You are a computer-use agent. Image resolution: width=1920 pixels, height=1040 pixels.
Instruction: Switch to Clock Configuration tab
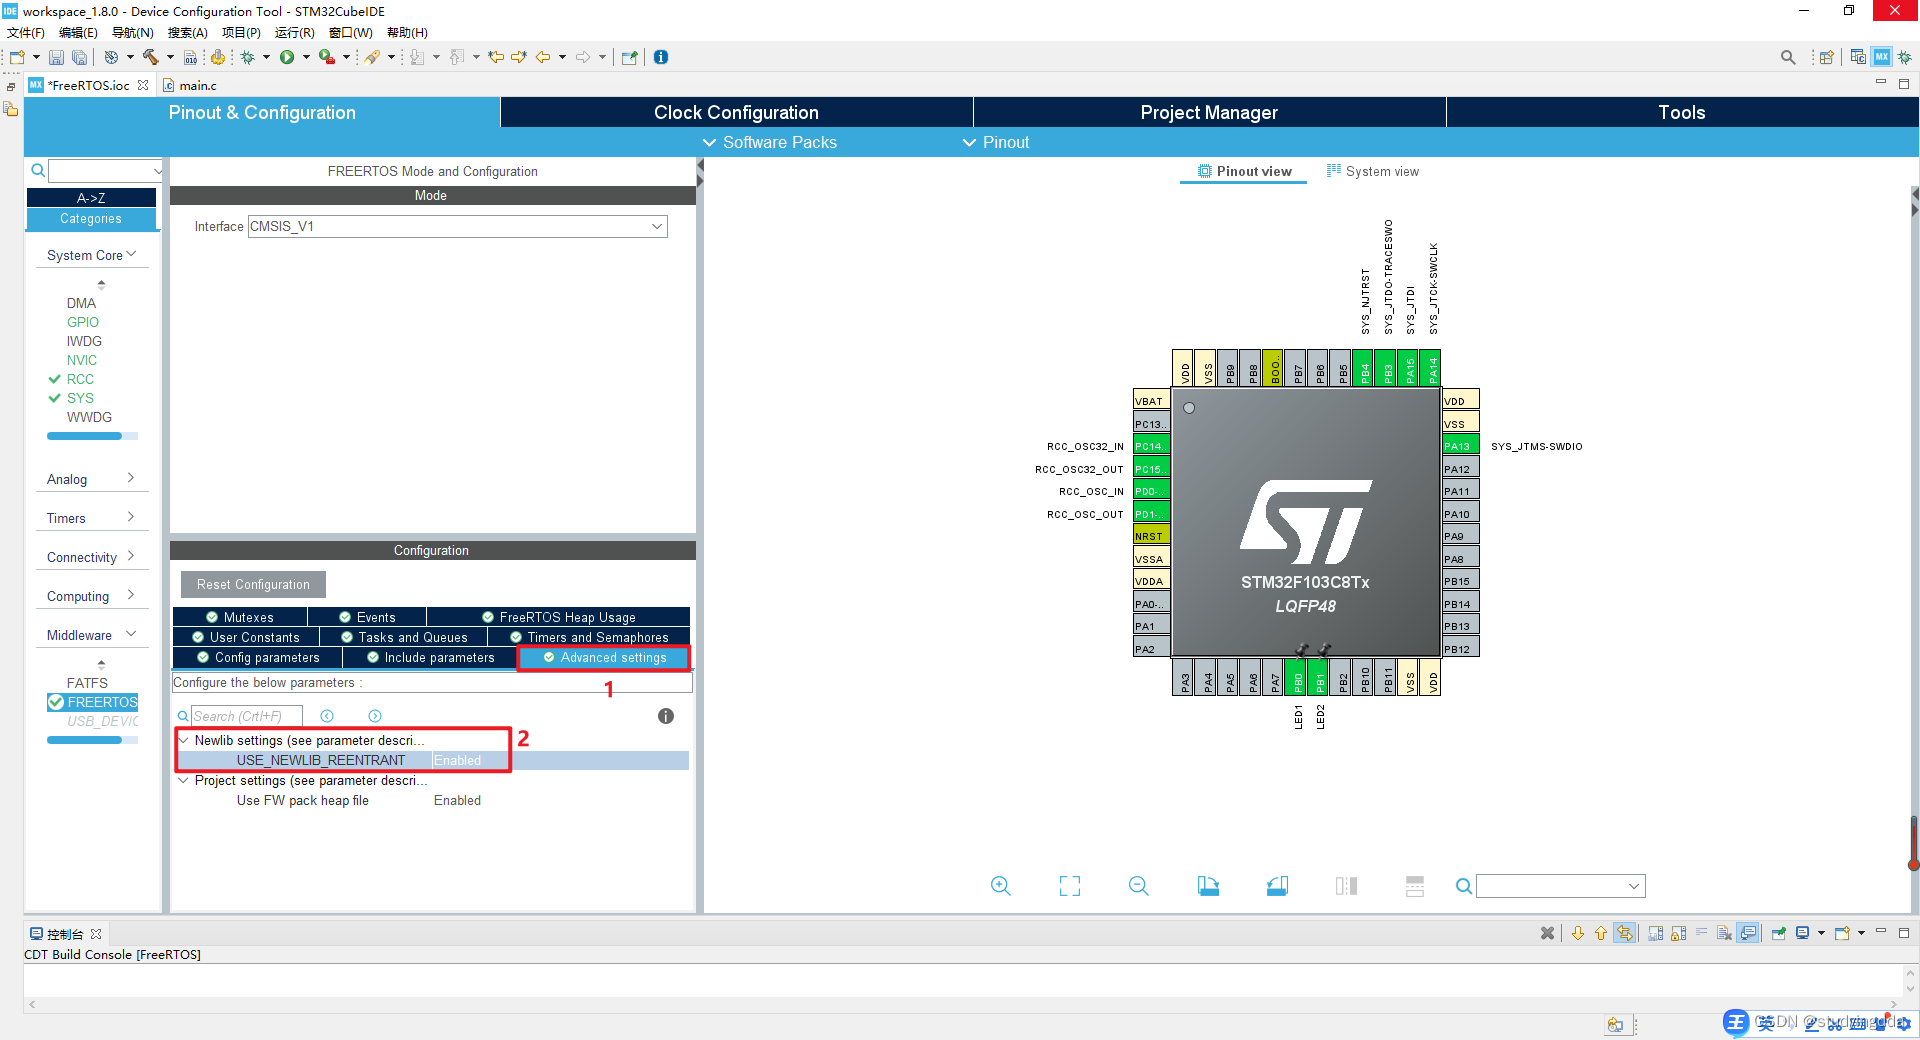coord(736,112)
